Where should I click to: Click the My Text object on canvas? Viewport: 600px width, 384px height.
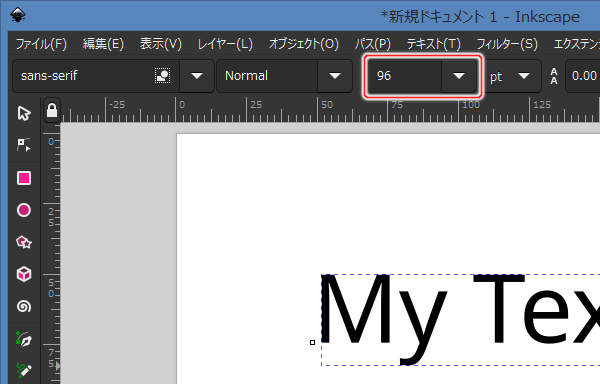[460, 319]
